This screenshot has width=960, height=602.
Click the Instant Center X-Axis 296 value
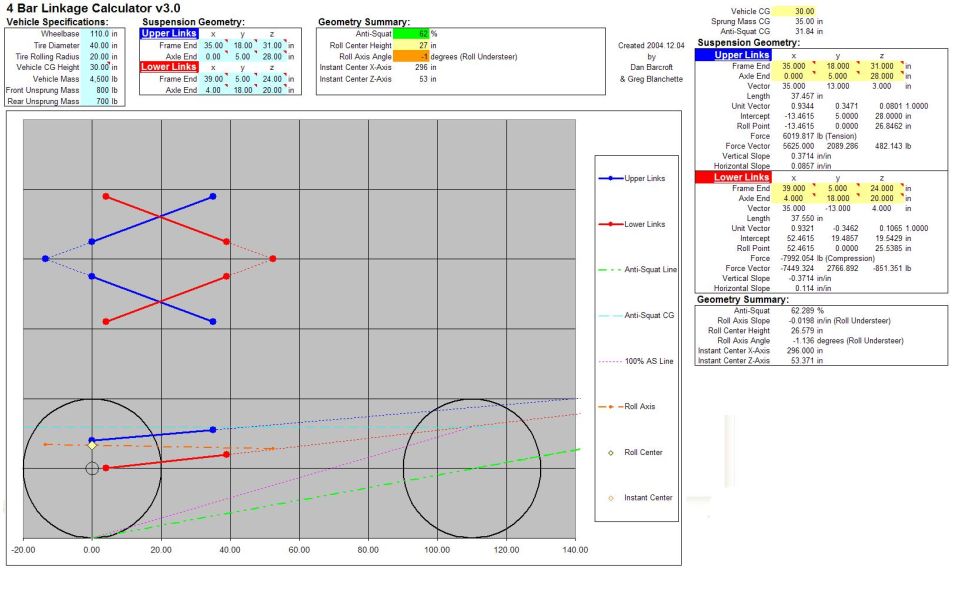(421, 67)
